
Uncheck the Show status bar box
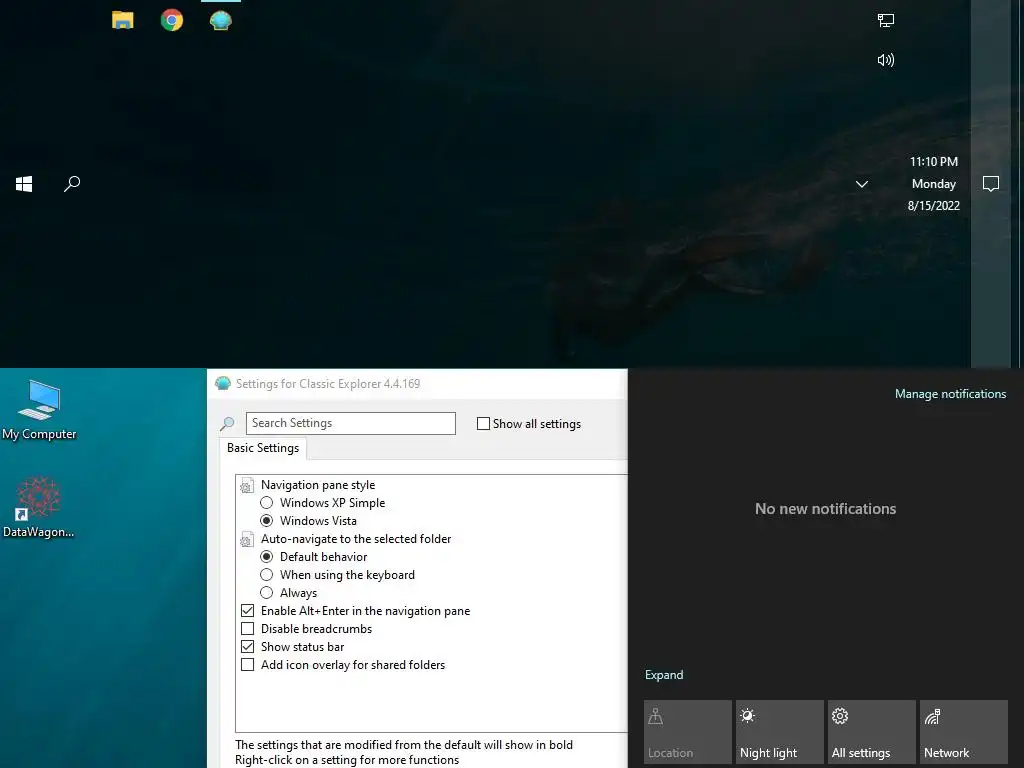248,647
